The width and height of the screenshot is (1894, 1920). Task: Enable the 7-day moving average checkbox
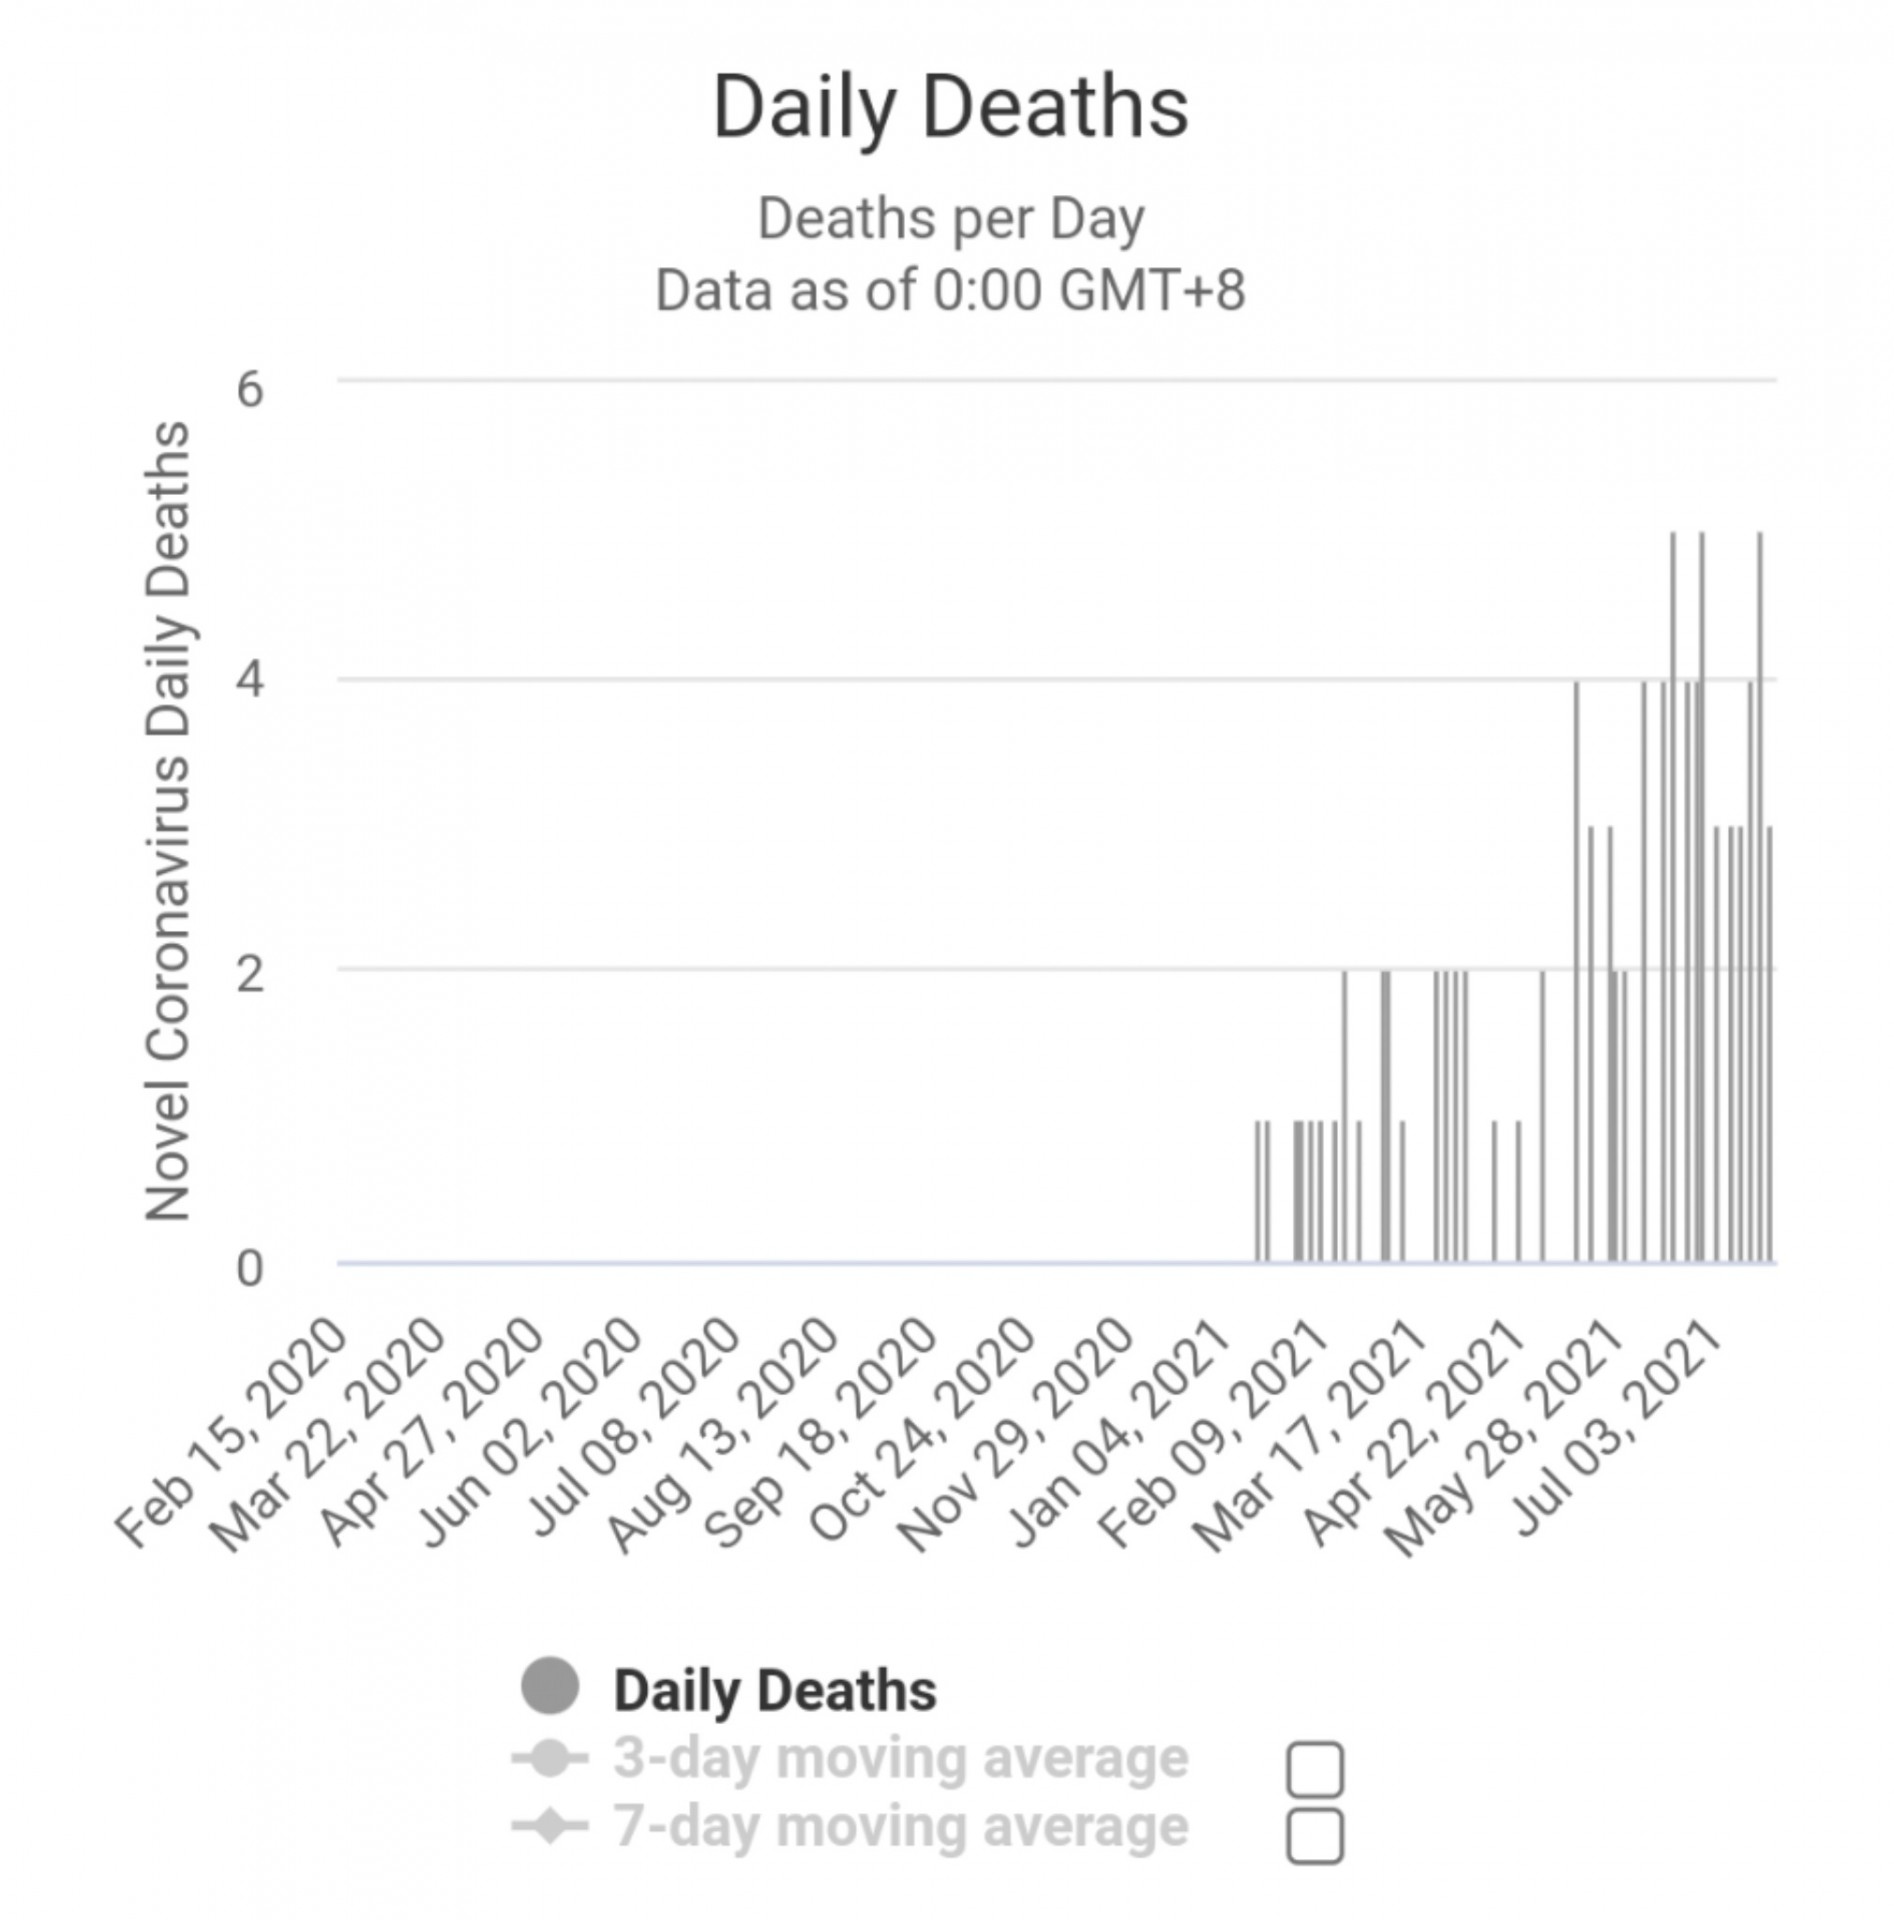[1315, 1836]
